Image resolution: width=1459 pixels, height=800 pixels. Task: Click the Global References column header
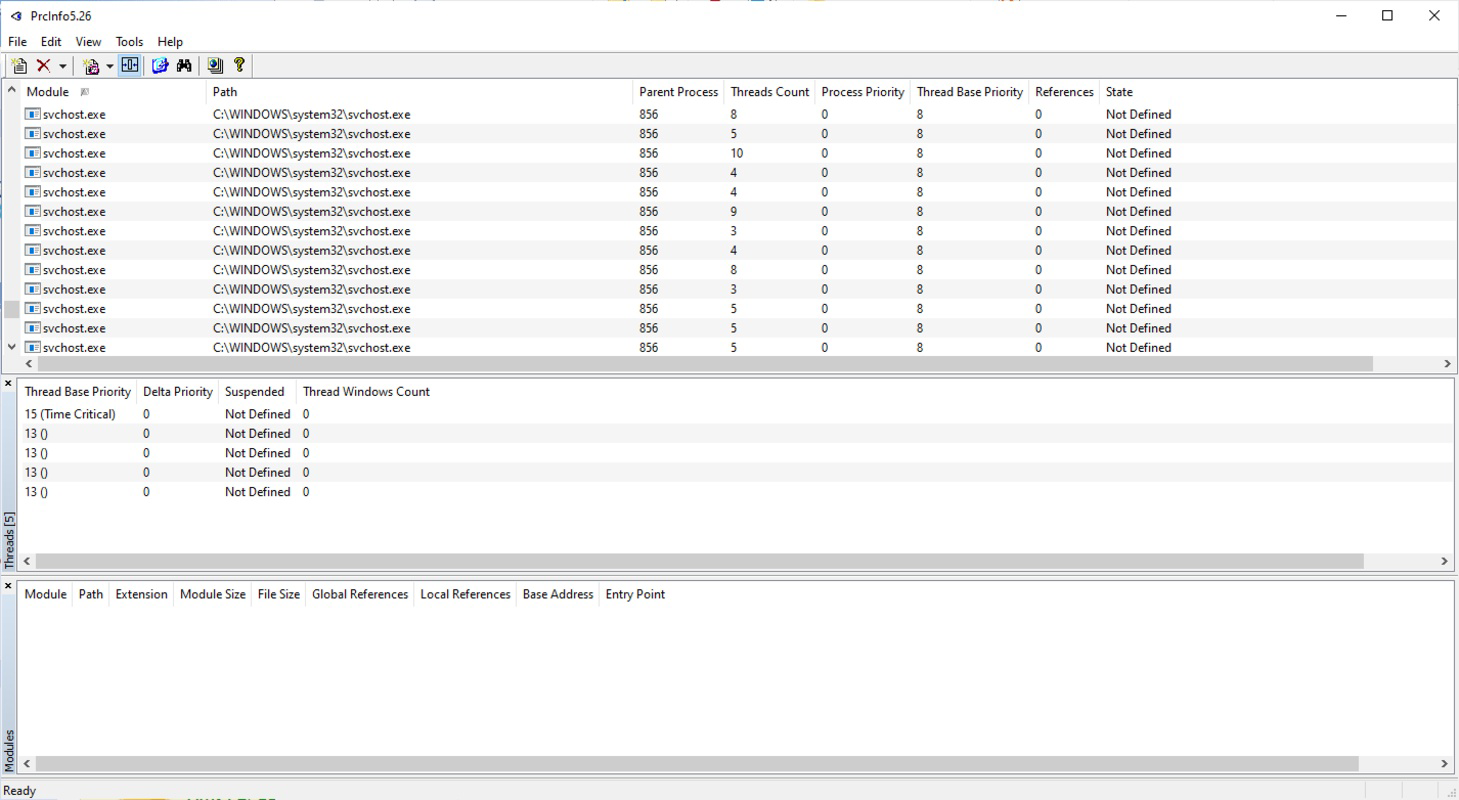tap(360, 594)
